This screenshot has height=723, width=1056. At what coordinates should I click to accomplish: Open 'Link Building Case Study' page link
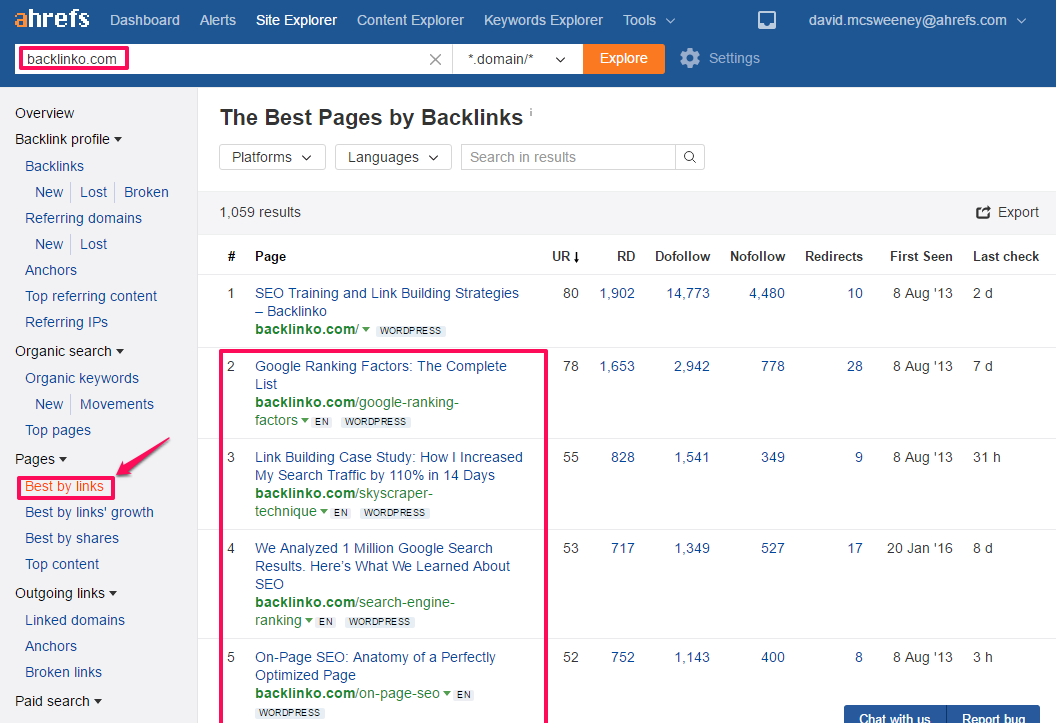click(389, 466)
